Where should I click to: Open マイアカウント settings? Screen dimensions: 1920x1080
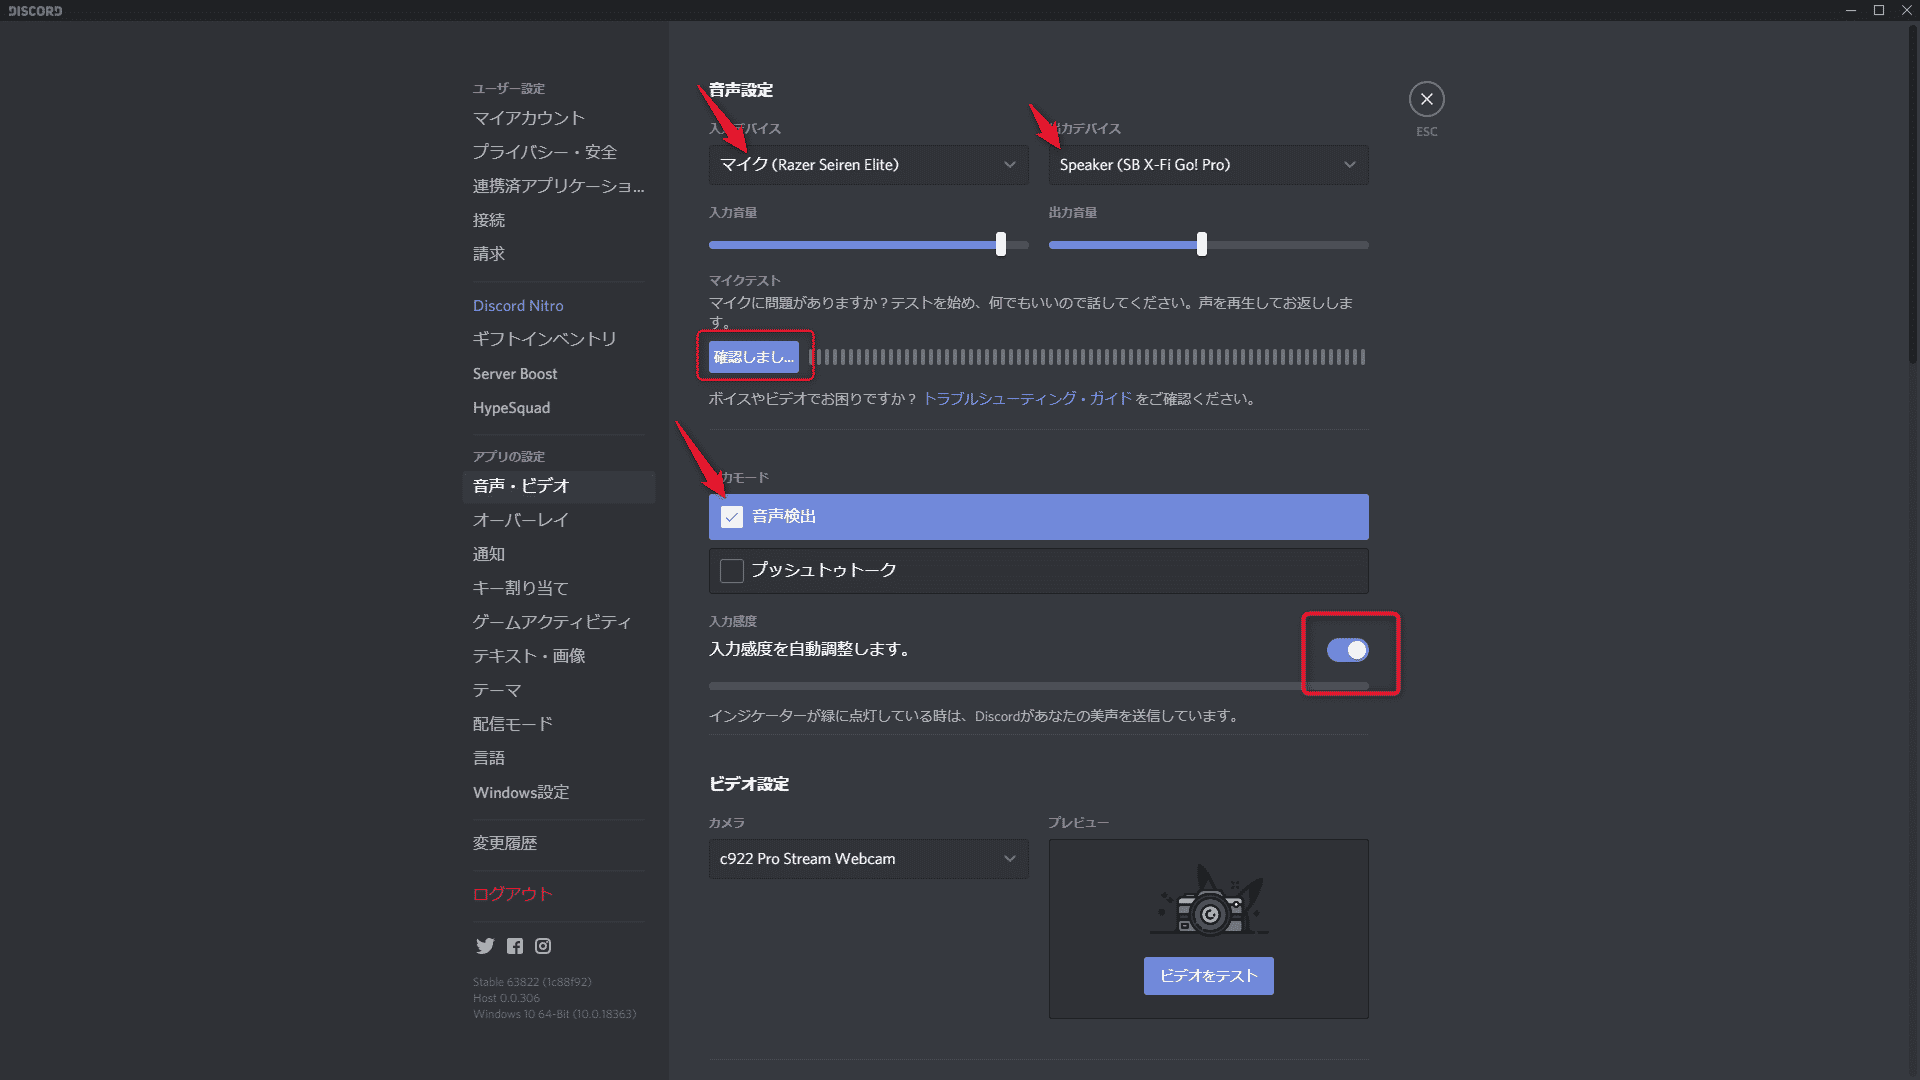point(559,118)
